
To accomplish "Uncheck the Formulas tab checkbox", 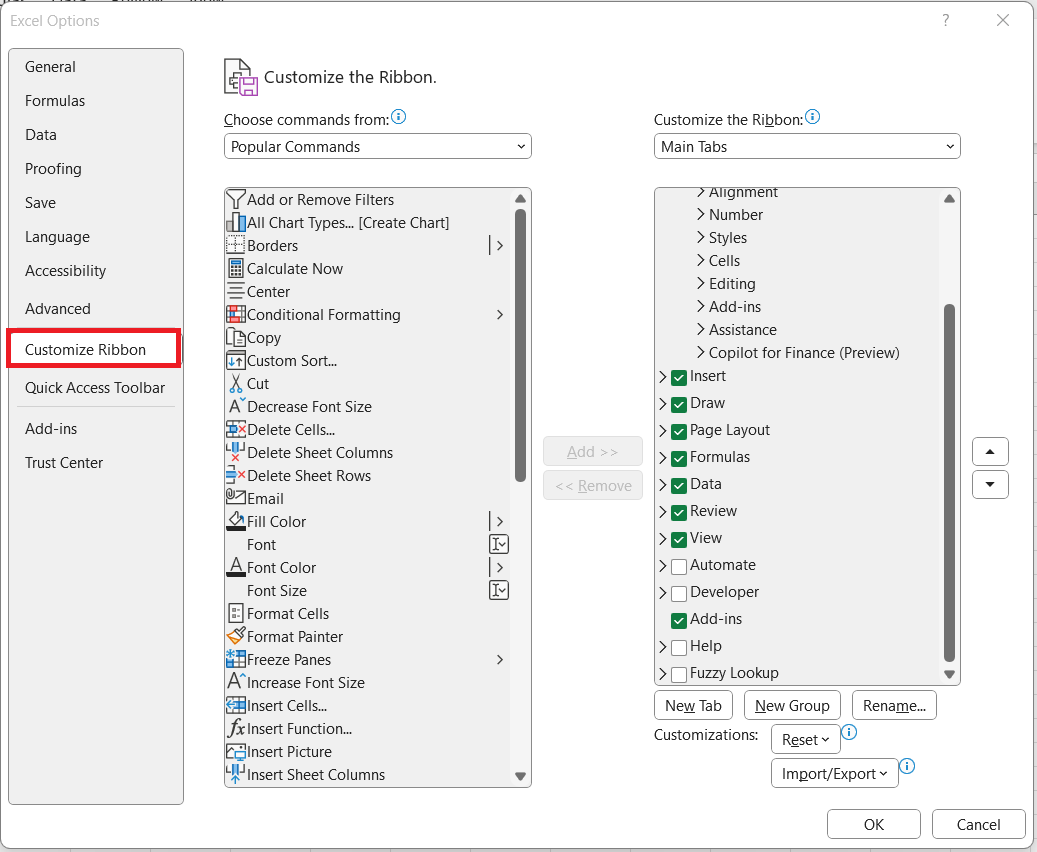I will click(x=679, y=458).
